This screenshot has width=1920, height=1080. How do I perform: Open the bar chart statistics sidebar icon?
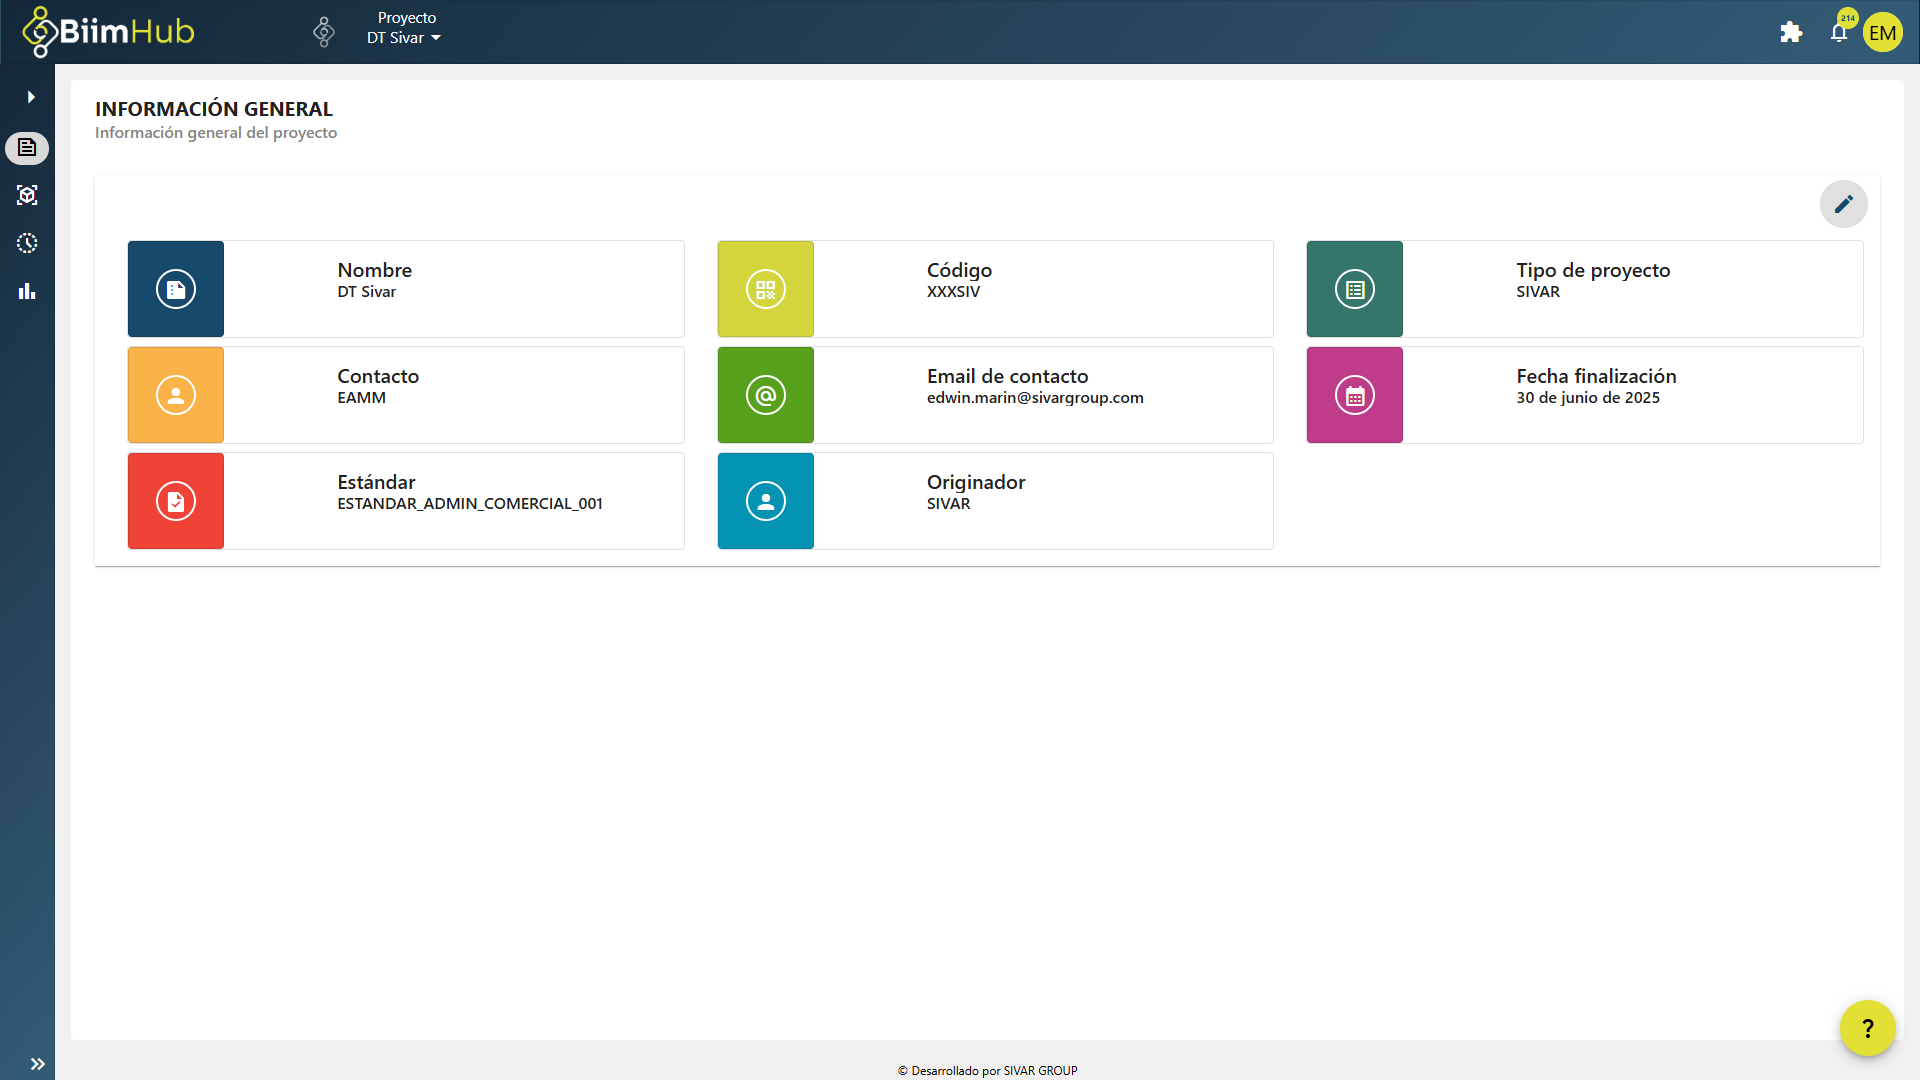coord(27,291)
